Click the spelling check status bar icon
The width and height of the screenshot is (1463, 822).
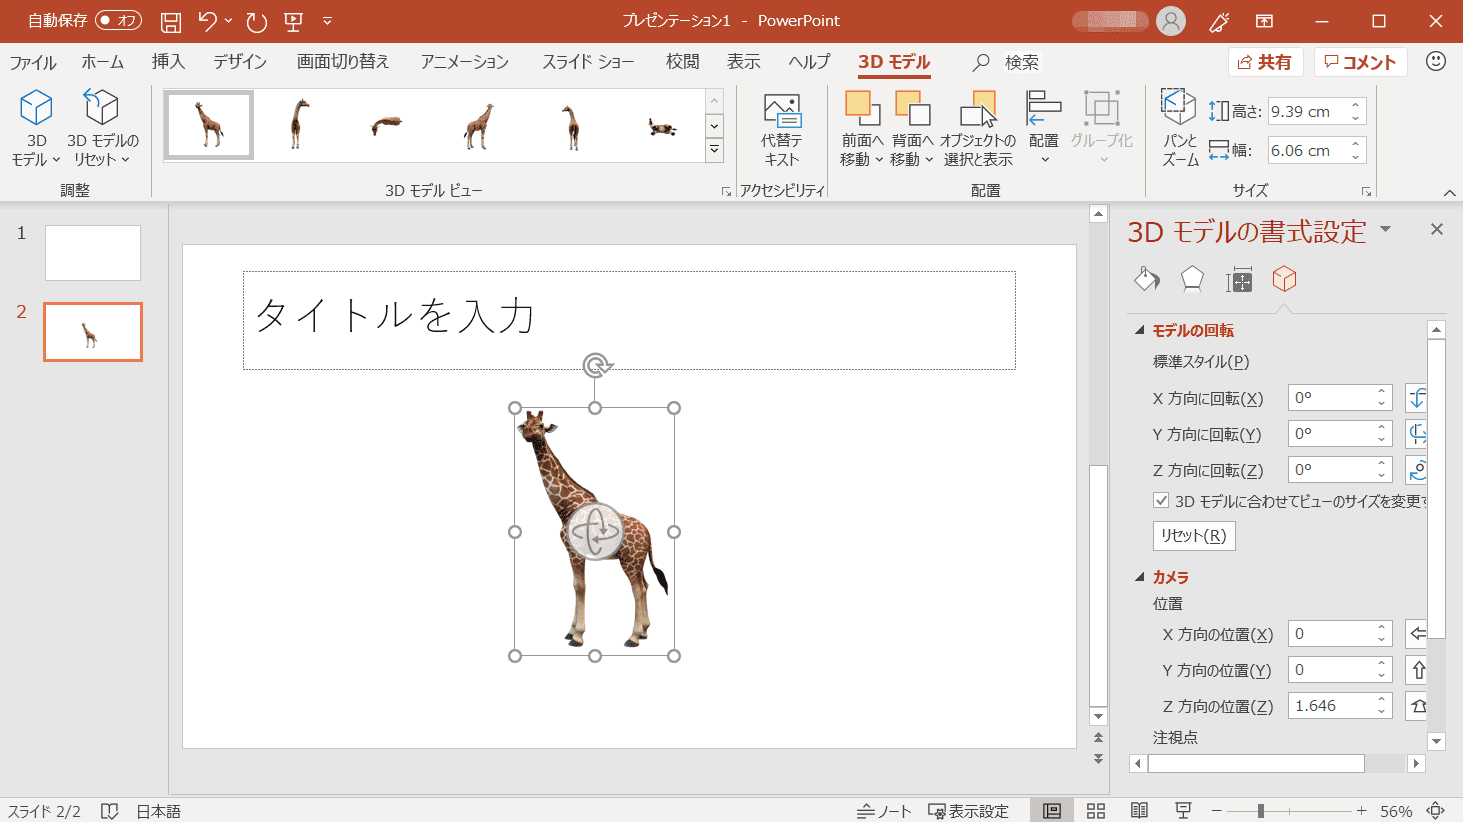click(110, 811)
